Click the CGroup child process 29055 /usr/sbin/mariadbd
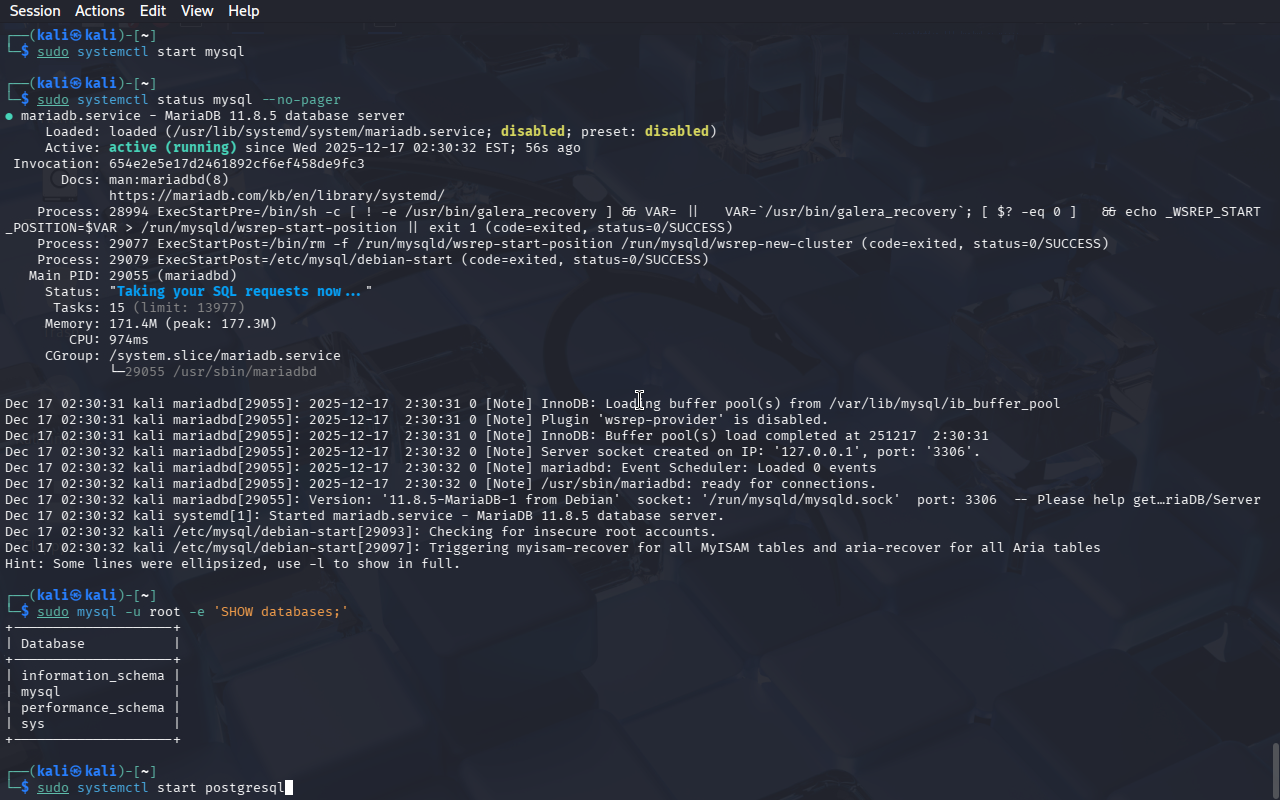This screenshot has height=800, width=1280. coord(220,372)
